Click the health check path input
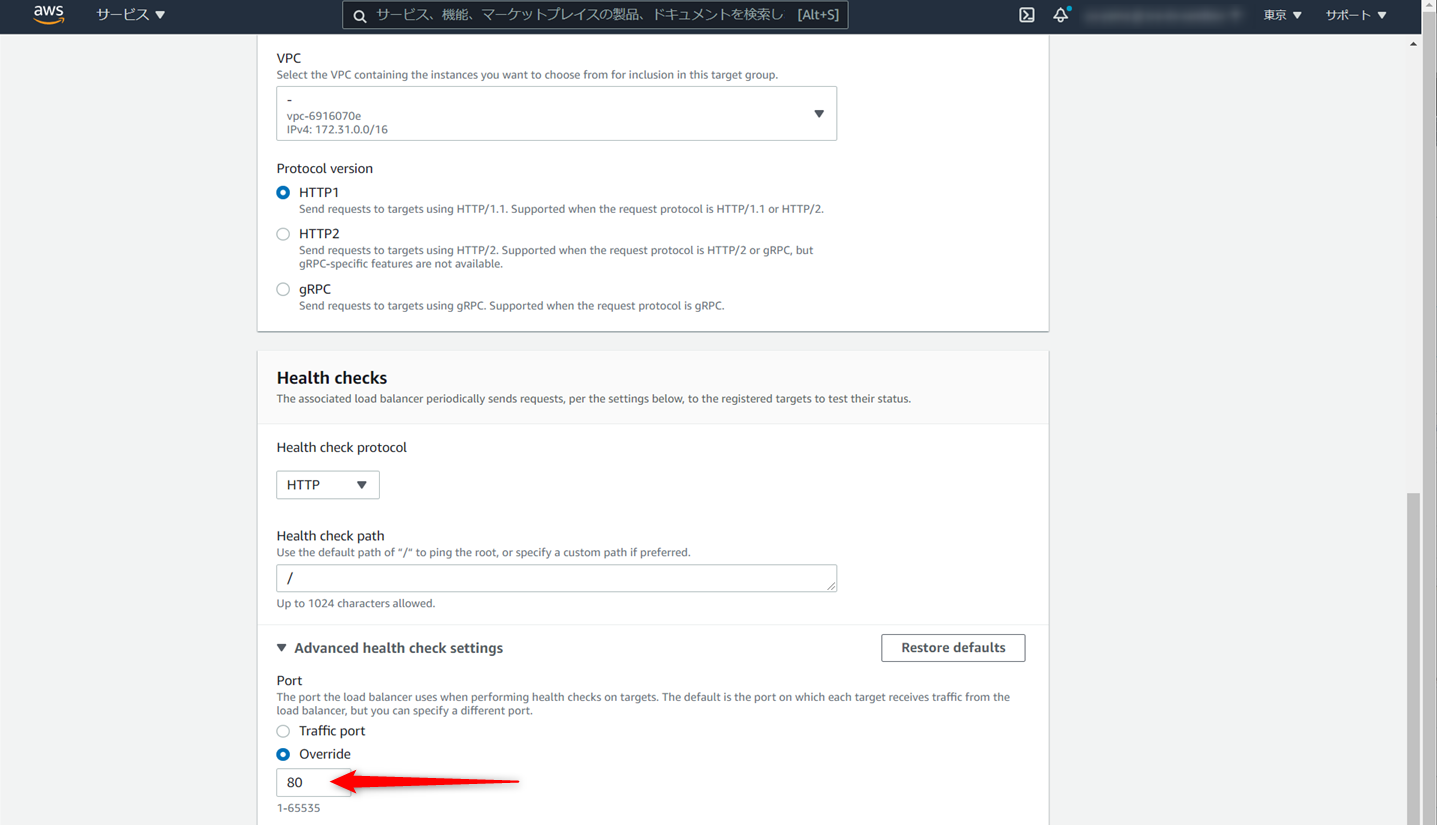The width and height of the screenshot is (1437, 825). (556, 578)
